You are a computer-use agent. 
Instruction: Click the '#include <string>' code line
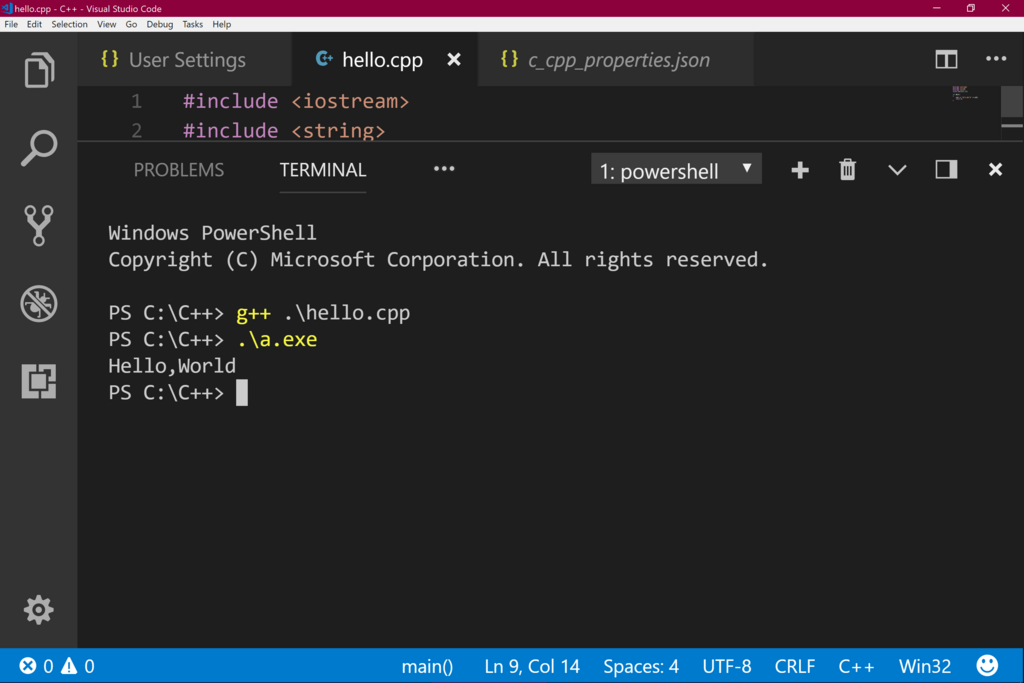click(283, 131)
